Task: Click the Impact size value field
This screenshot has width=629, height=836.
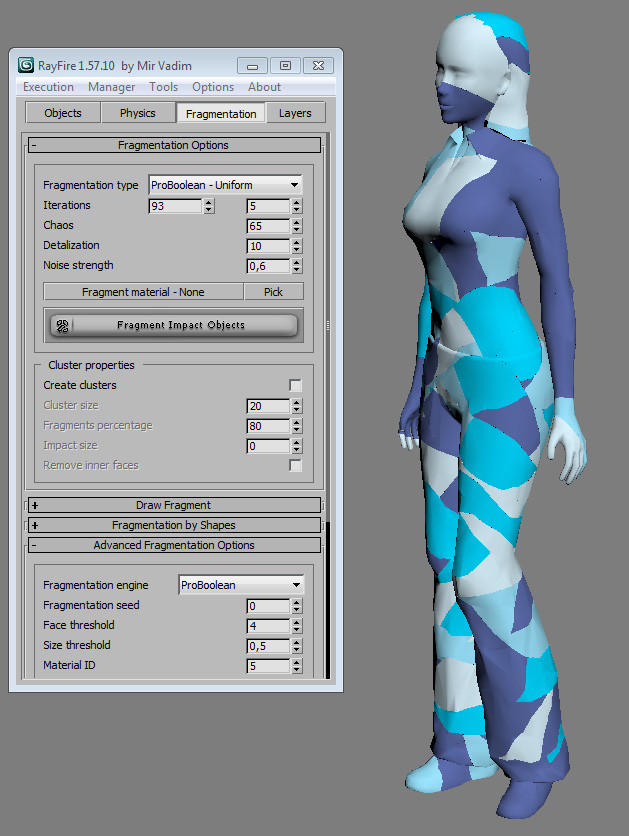Action: (x=268, y=446)
